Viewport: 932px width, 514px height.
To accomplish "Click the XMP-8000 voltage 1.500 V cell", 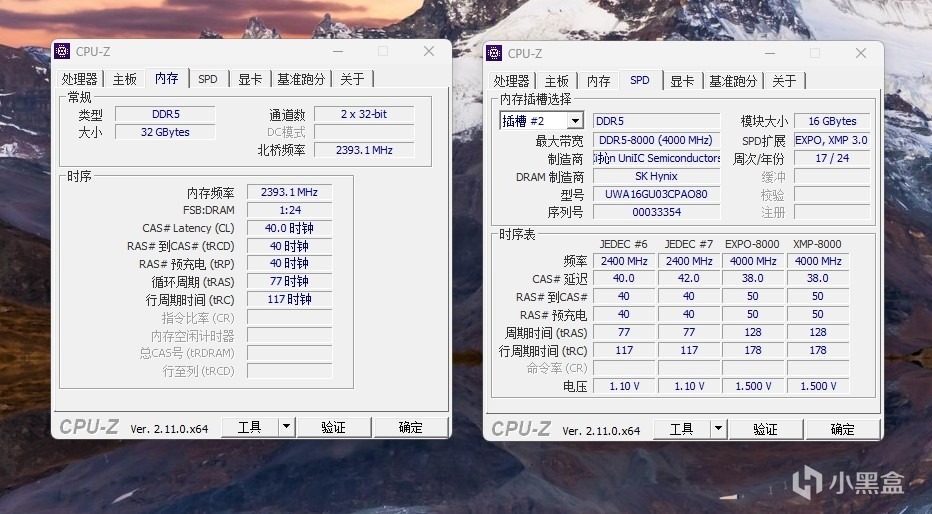I will click(818, 386).
